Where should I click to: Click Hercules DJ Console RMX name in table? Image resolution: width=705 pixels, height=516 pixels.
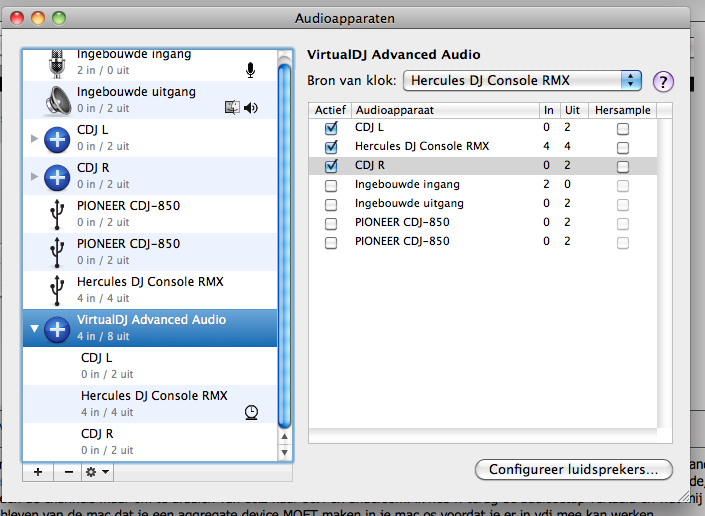coord(422,147)
